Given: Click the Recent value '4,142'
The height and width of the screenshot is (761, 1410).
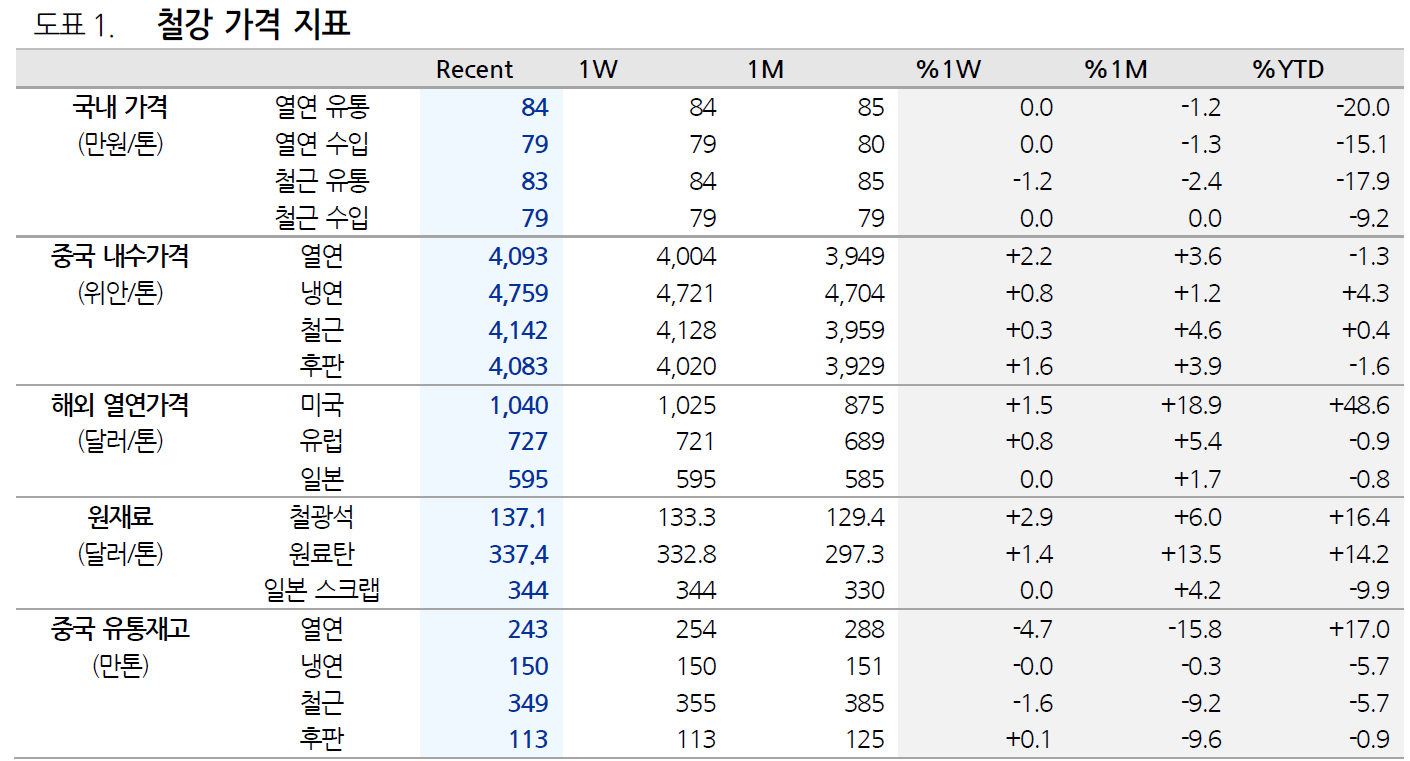Looking at the screenshot, I should tap(518, 331).
